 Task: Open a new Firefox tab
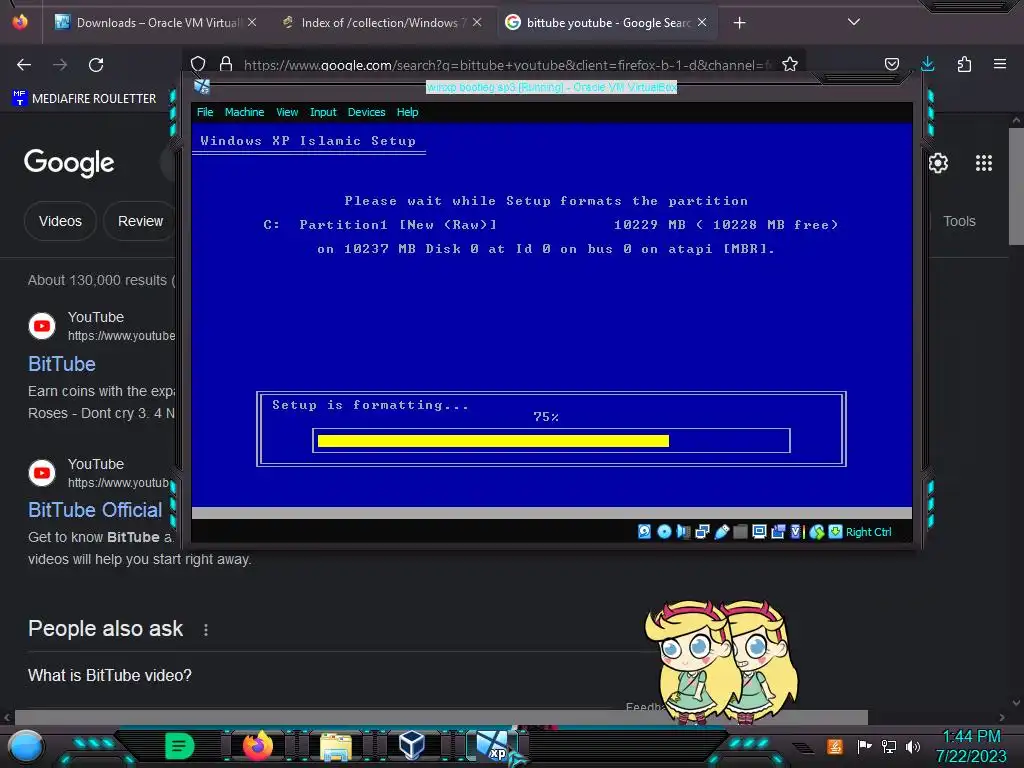tap(739, 23)
